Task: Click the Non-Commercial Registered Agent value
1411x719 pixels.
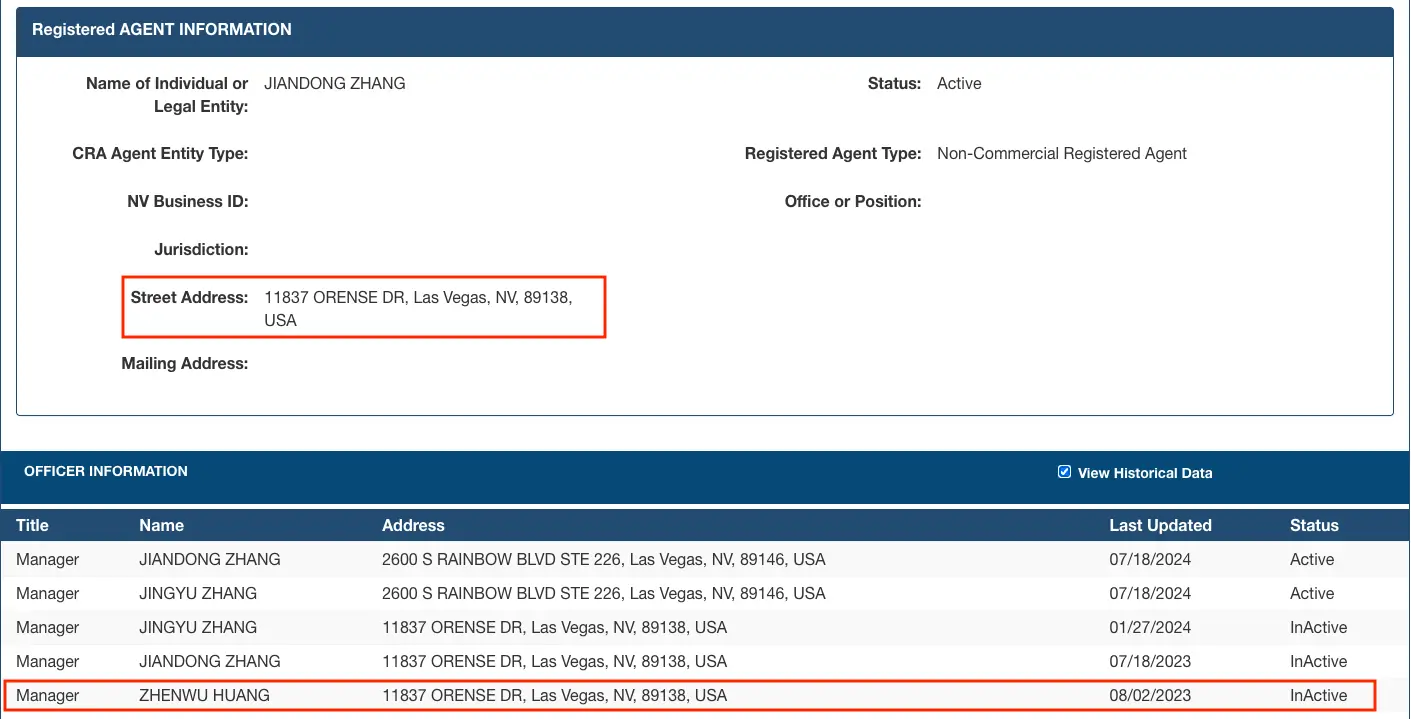Action: (x=1062, y=154)
